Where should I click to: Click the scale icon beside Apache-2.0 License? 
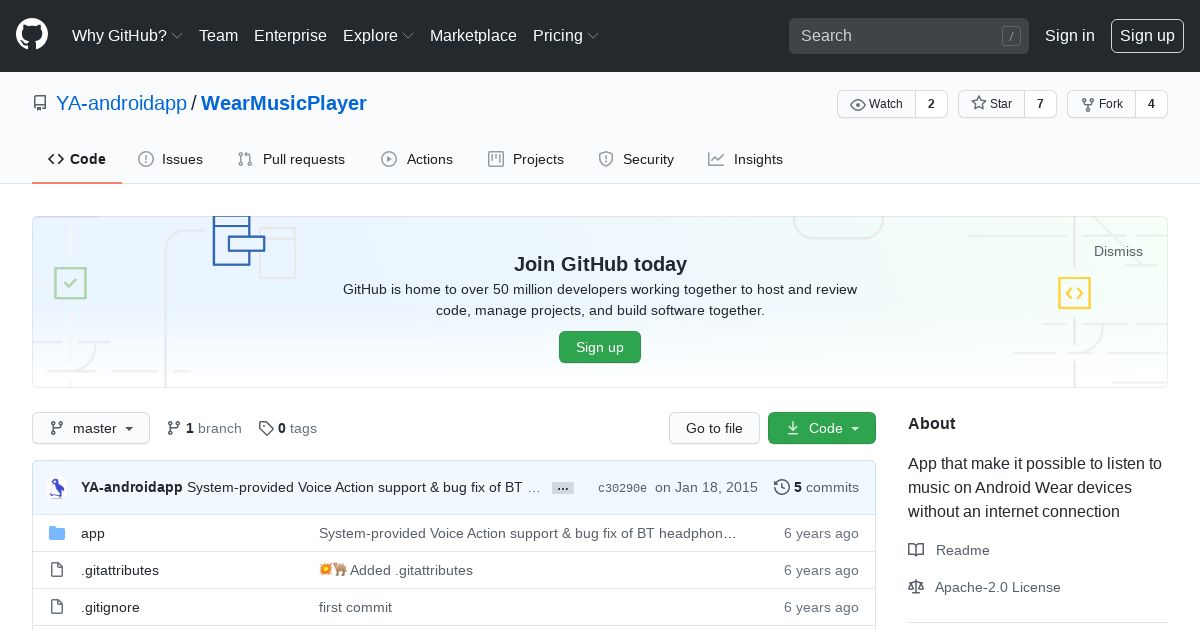pyautogui.click(x=916, y=587)
